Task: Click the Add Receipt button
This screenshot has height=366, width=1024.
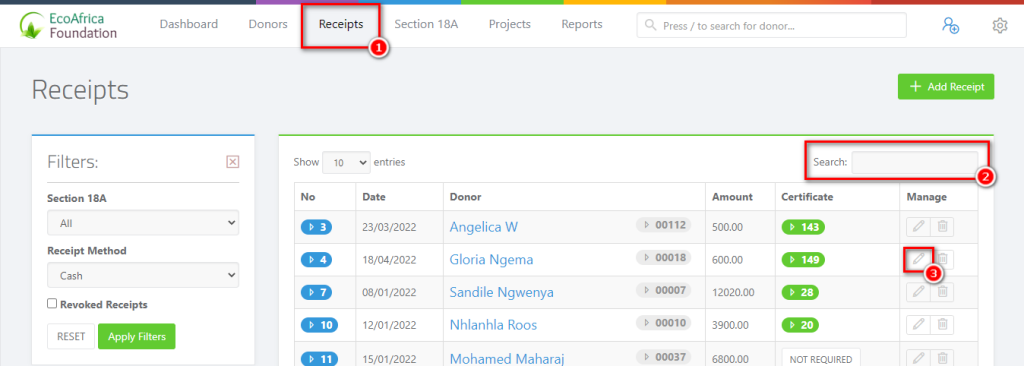Action: tap(946, 86)
